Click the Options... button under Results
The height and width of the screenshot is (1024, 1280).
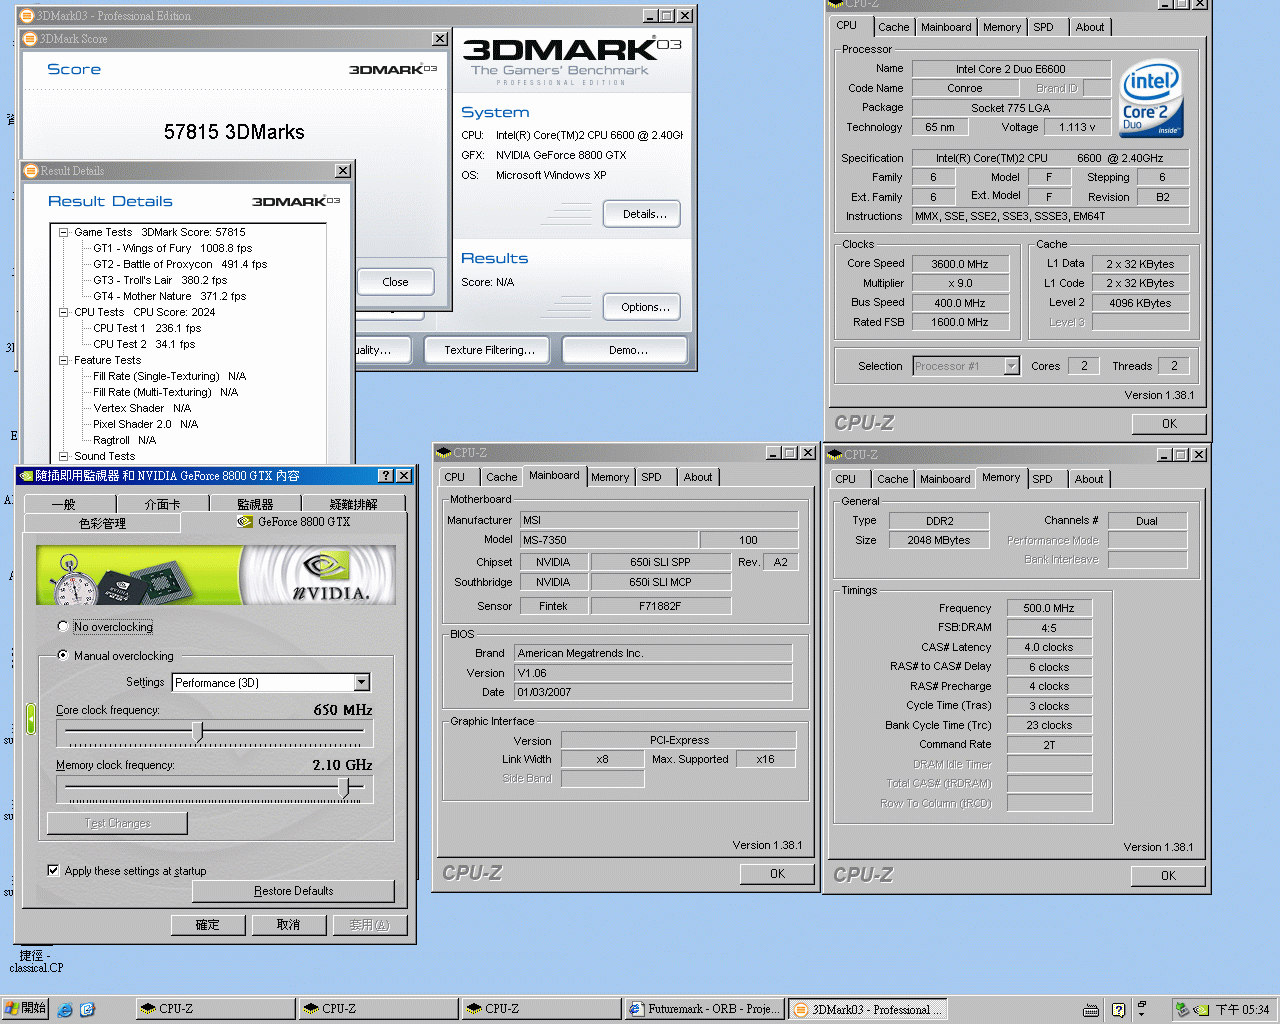pos(642,307)
